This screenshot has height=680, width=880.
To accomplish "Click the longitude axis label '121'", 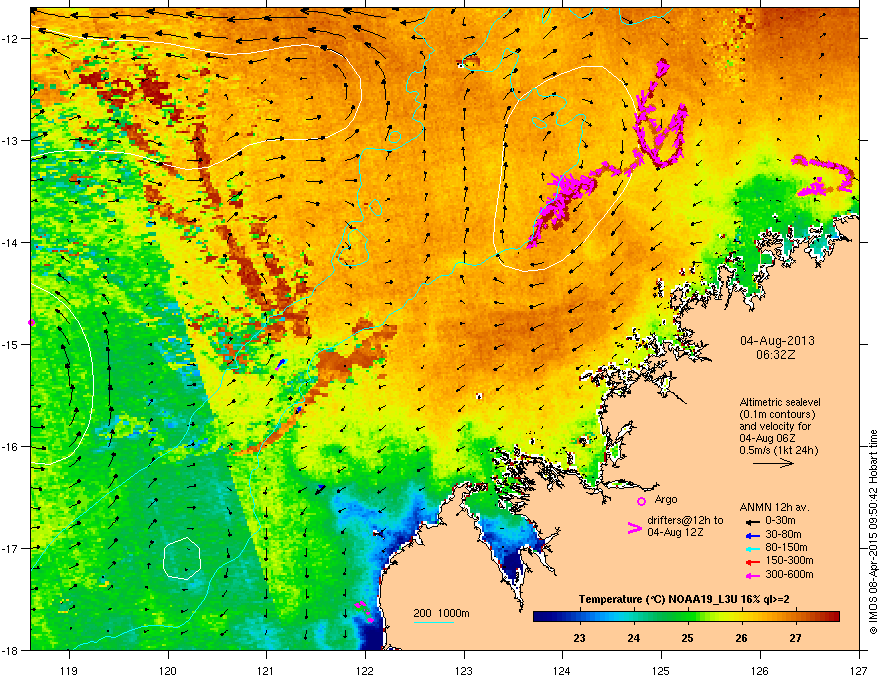I will pyautogui.click(x=266, y=670).
